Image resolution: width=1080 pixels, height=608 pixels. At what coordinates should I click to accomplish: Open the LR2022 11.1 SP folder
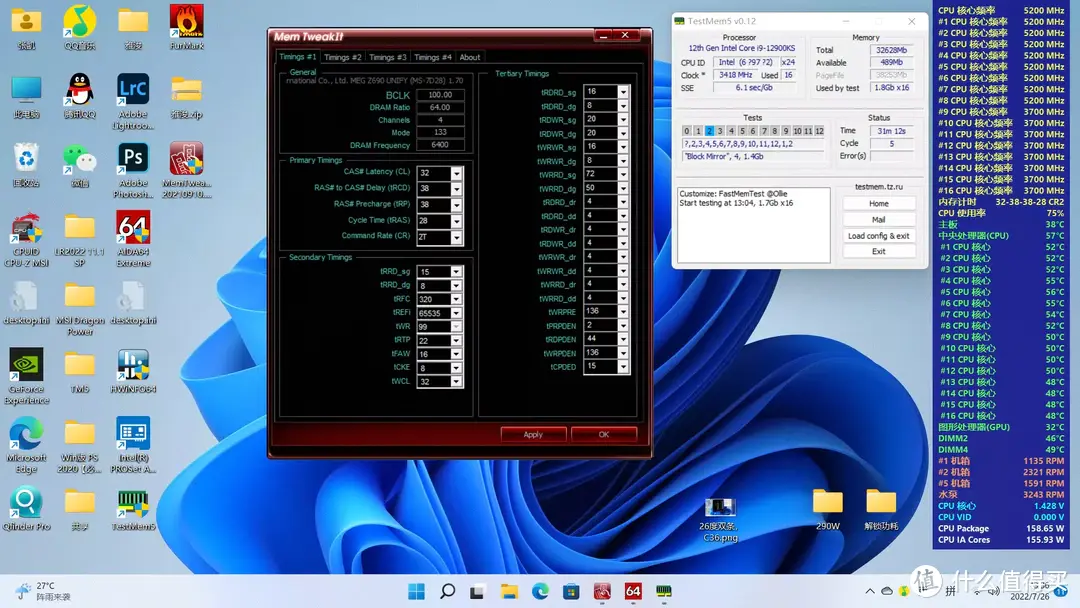coord(79,239)
